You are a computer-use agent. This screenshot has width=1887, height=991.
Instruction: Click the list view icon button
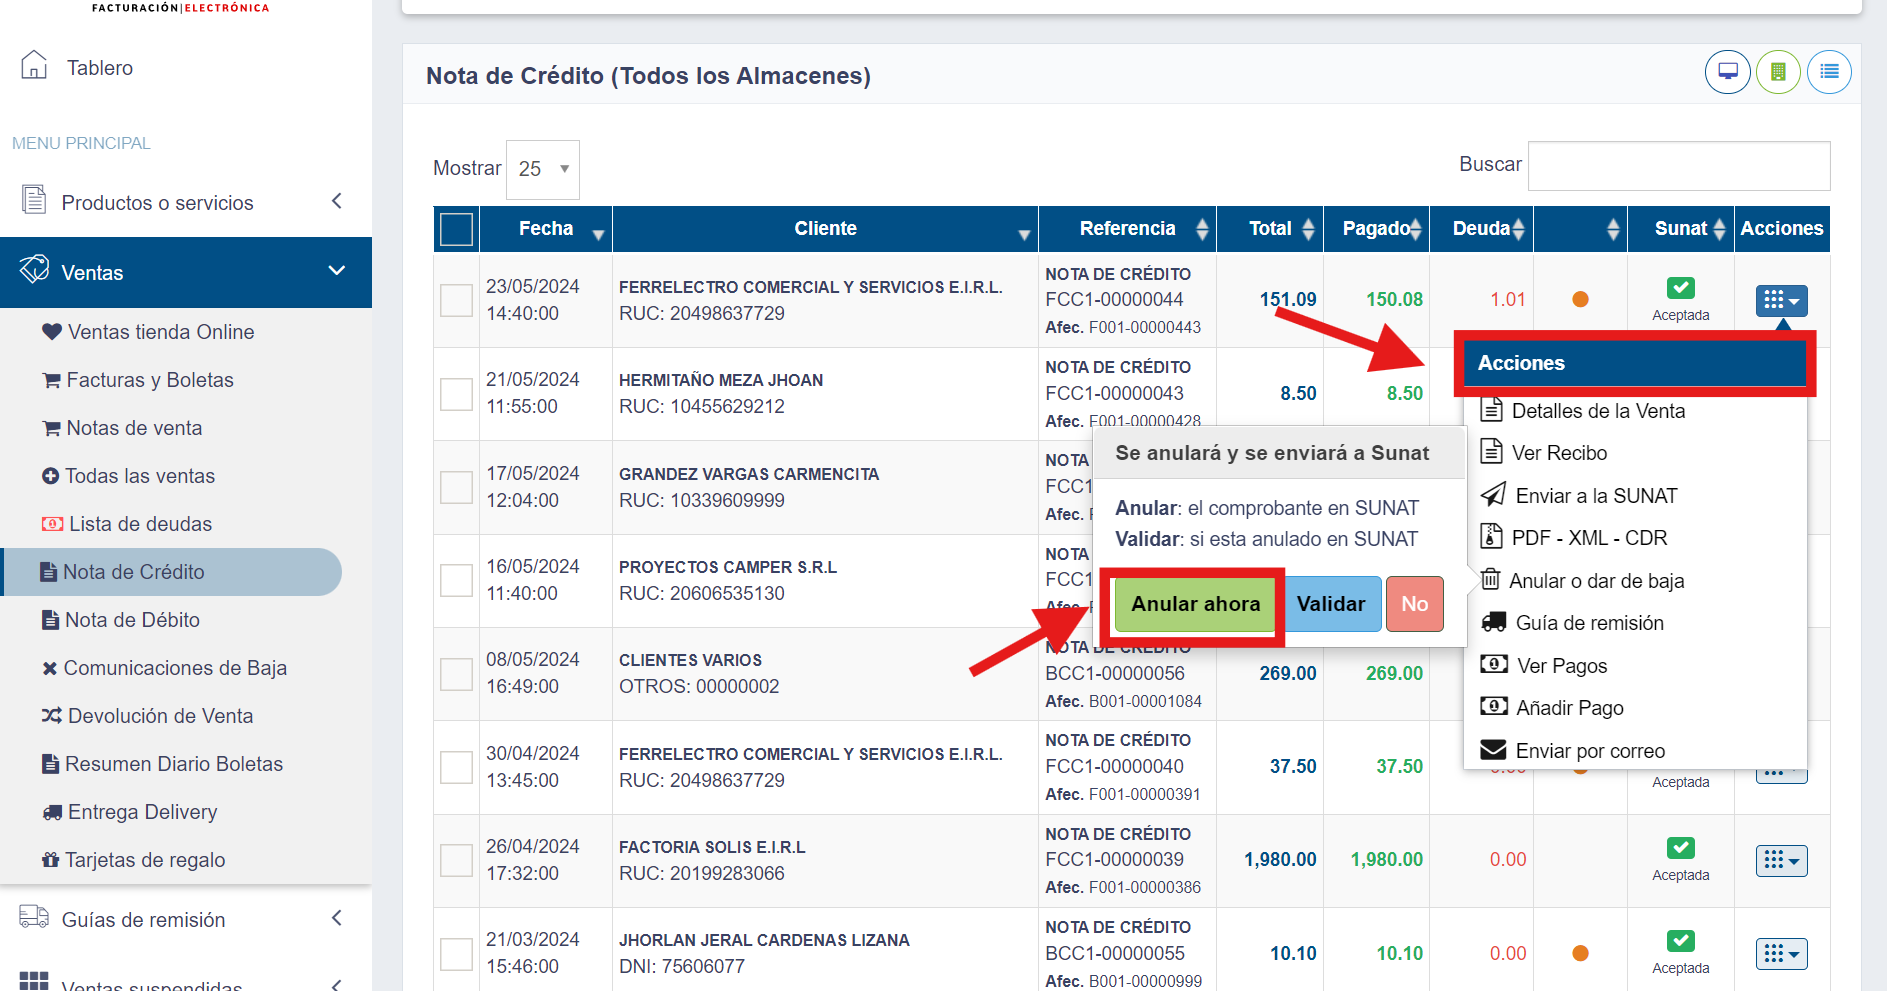[x=1829, y=72]
